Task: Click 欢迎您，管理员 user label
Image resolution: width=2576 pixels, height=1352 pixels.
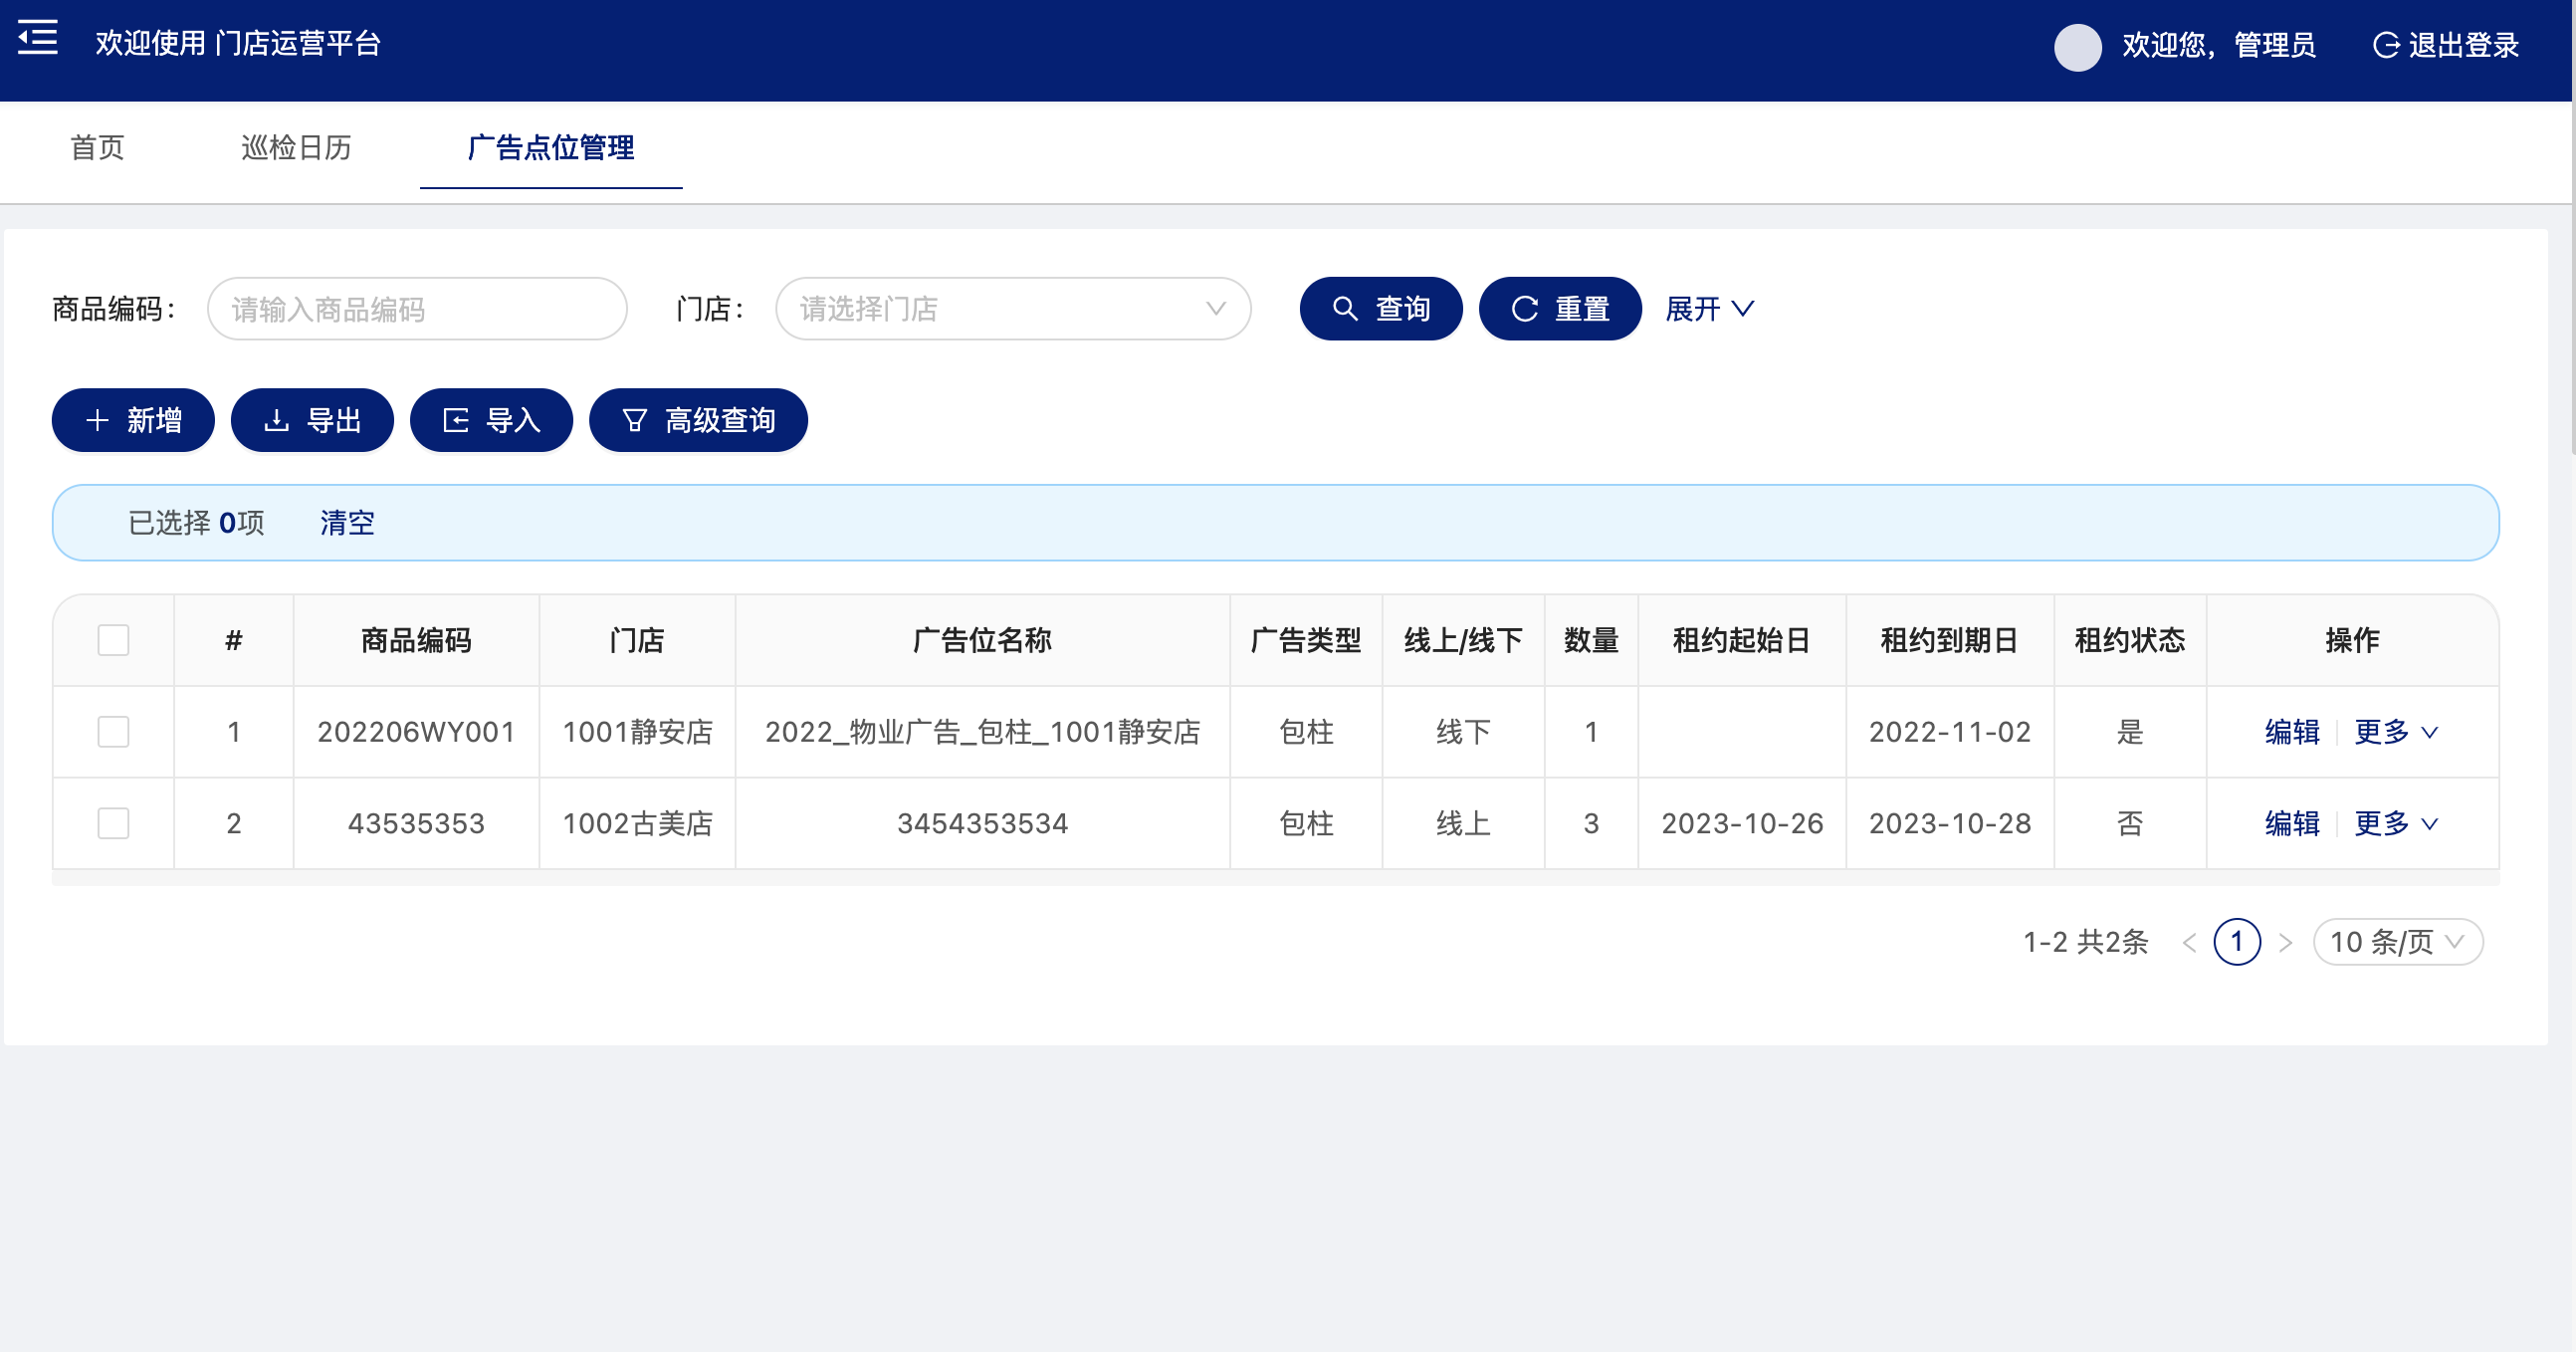Action: click(2219, 46)
